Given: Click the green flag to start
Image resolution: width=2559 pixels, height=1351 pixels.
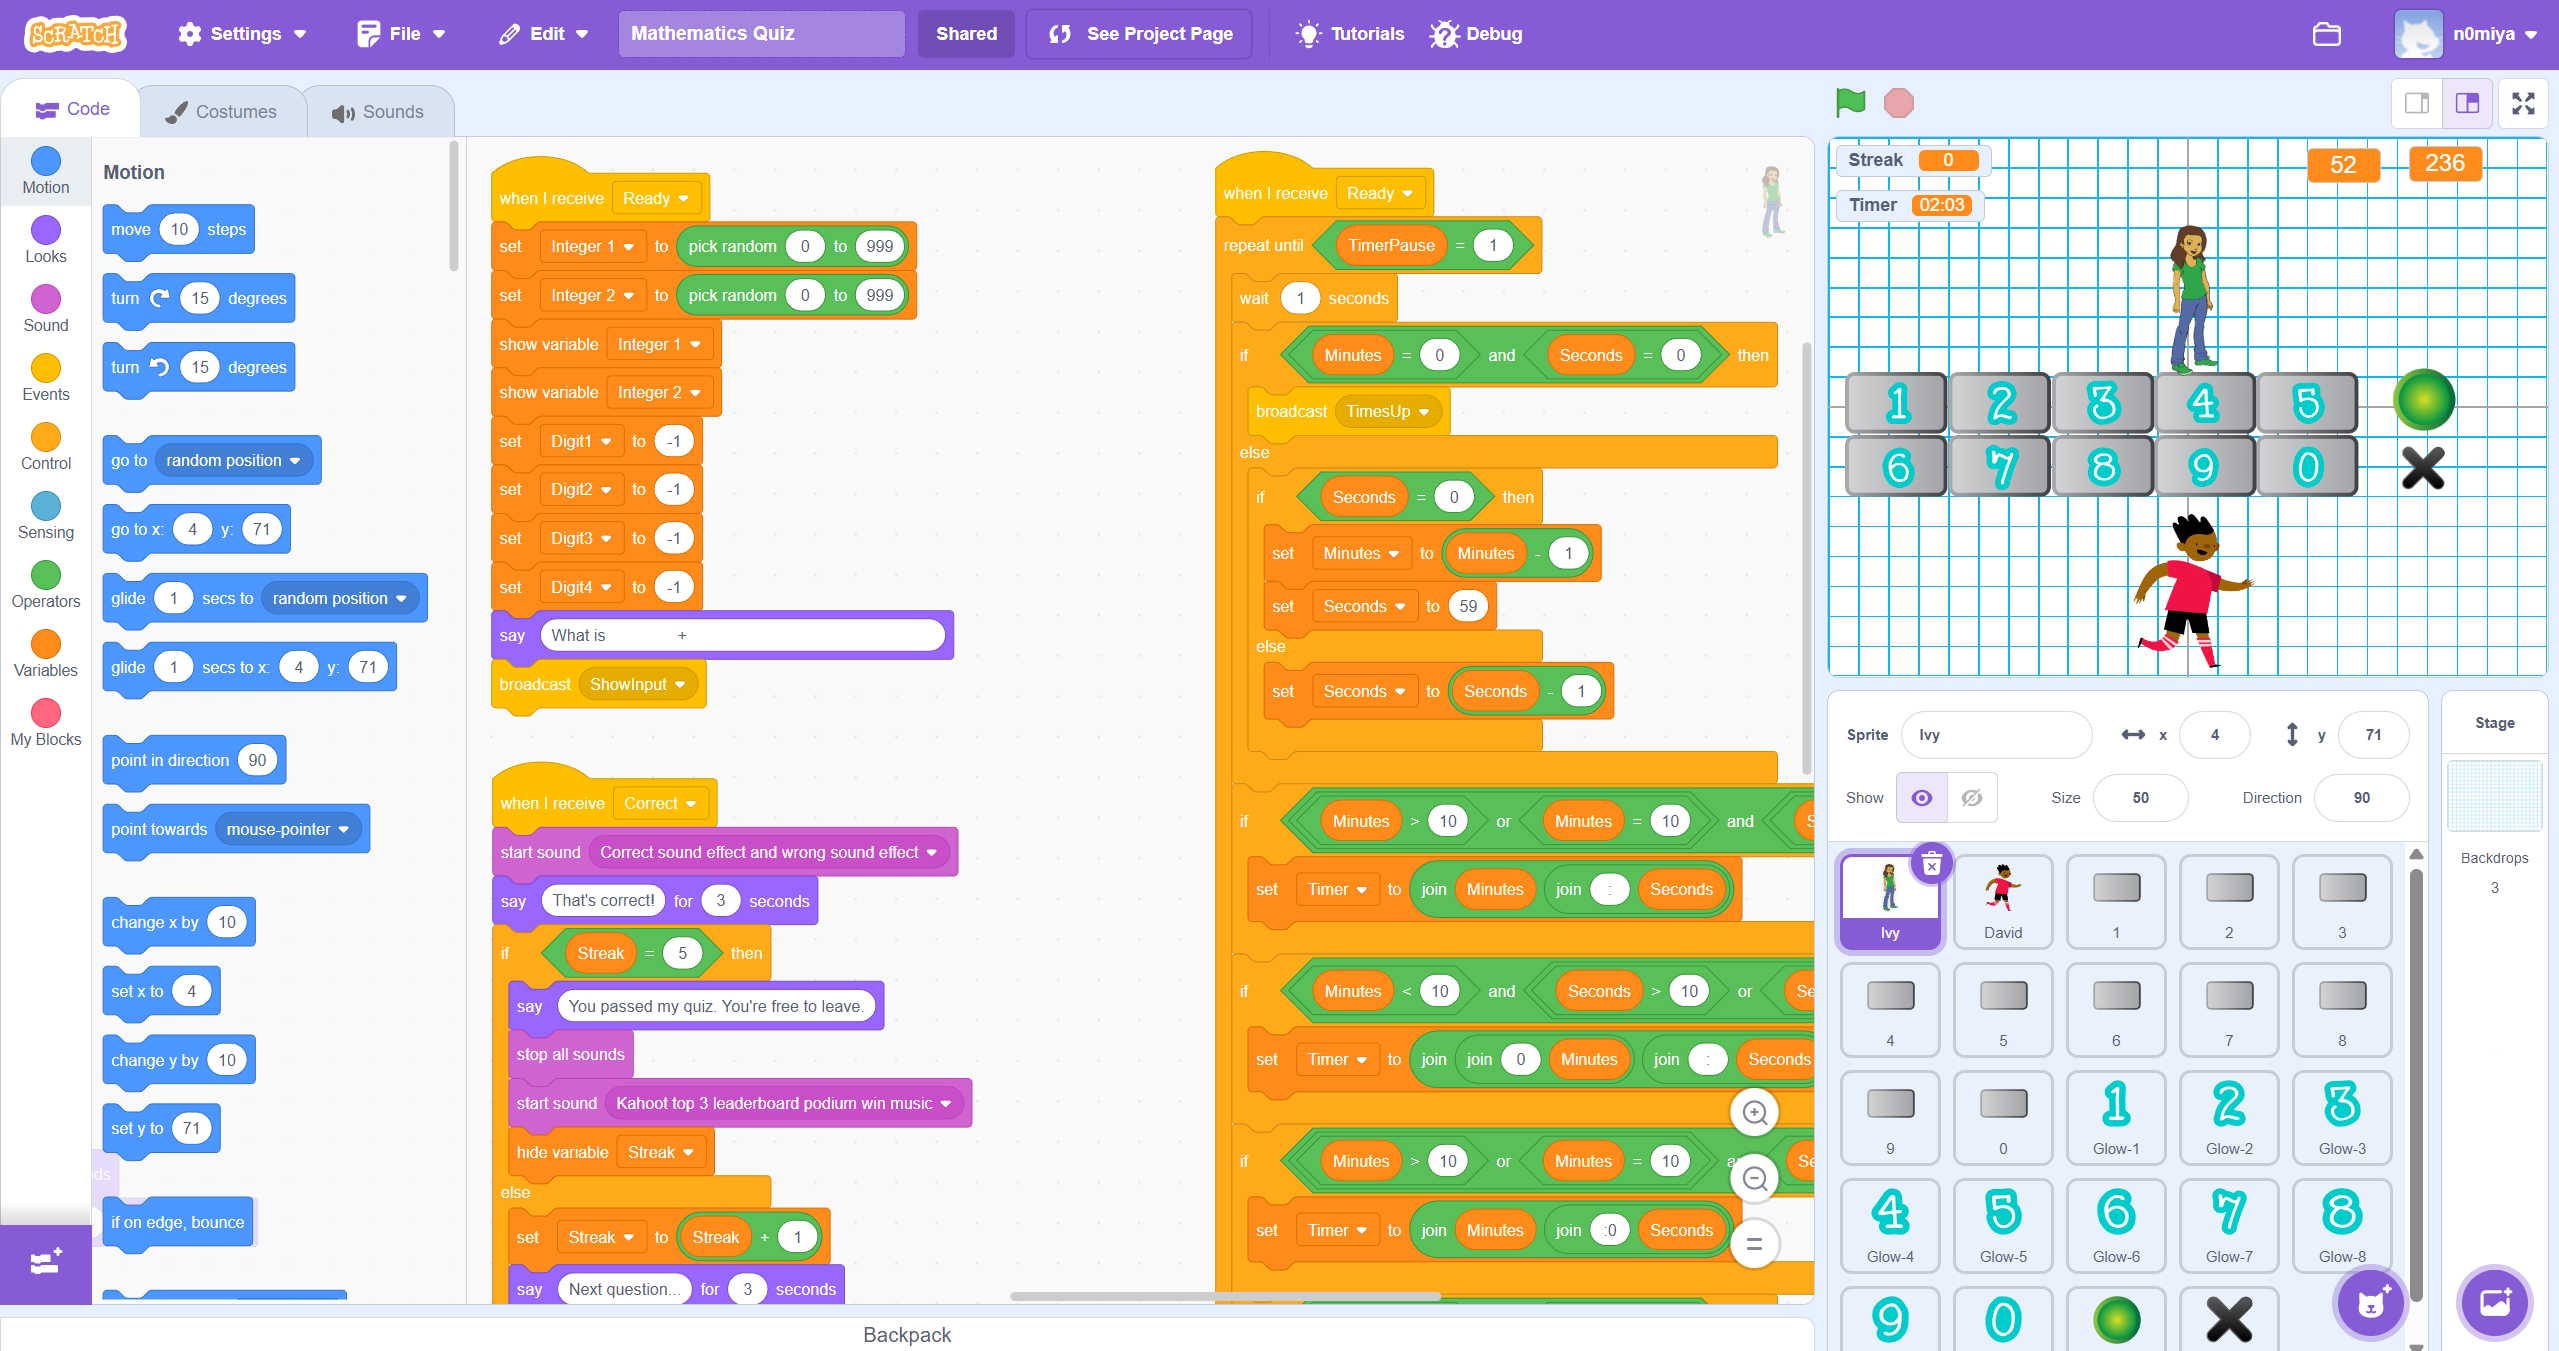Looking at the screenshot, I should coord(1850,102).
